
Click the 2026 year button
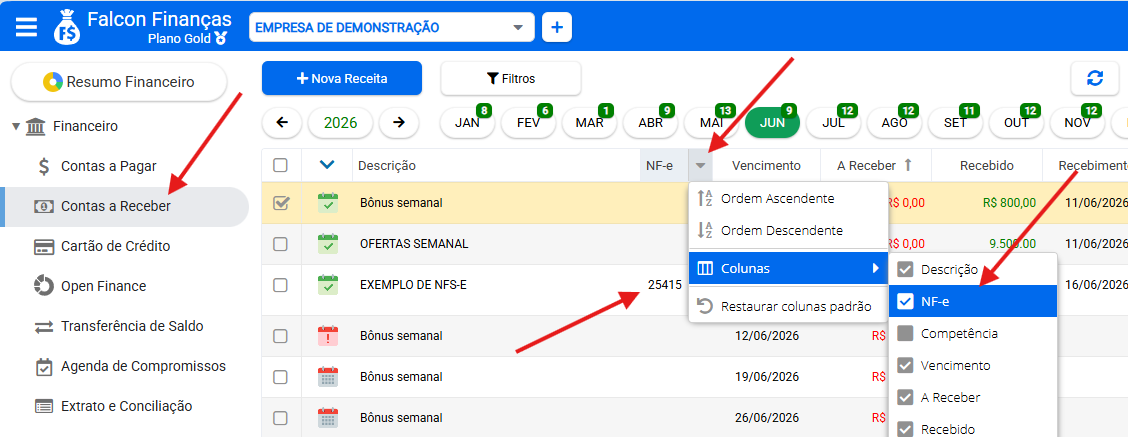[340, 122]
